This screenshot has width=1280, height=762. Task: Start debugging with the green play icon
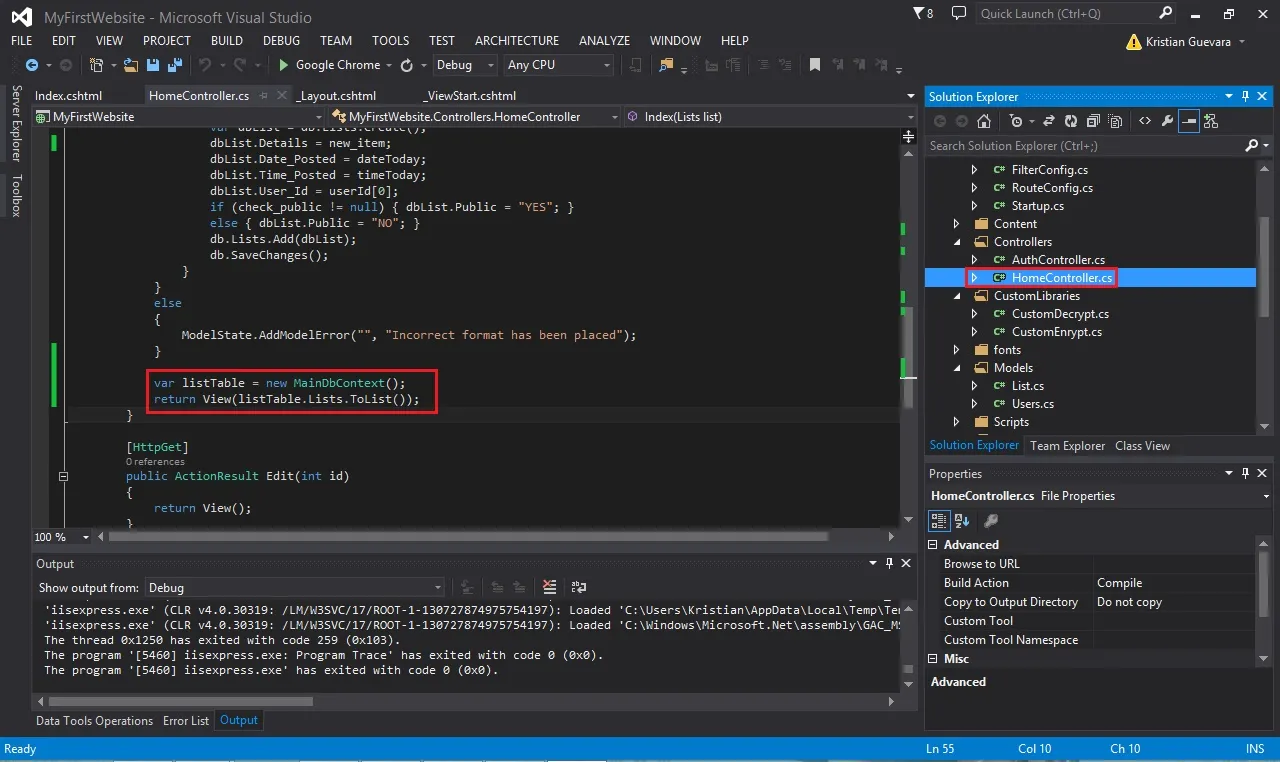pos(284,65)
